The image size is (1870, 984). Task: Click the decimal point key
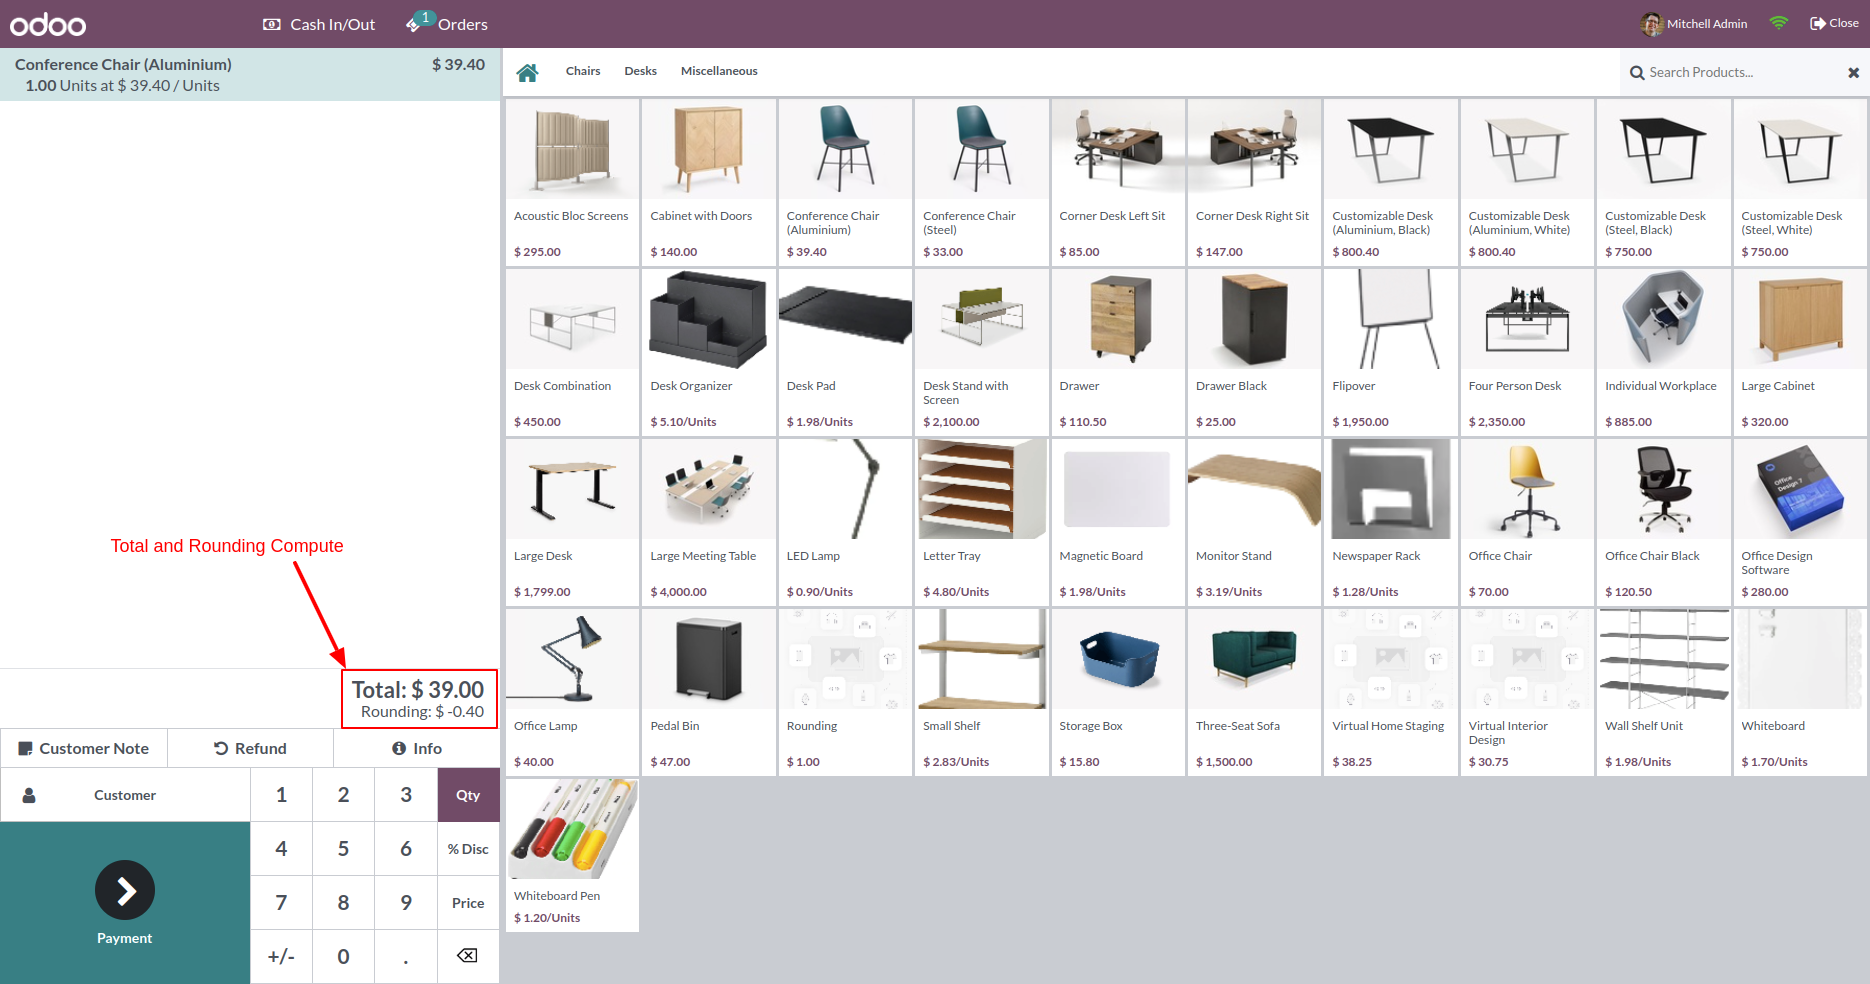(406, 956)
